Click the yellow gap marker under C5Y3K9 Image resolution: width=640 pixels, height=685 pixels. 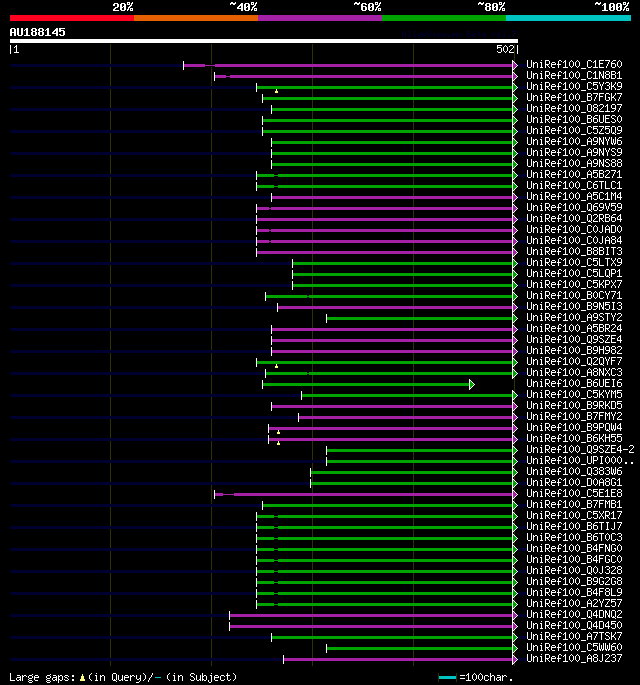coord(277,91)
